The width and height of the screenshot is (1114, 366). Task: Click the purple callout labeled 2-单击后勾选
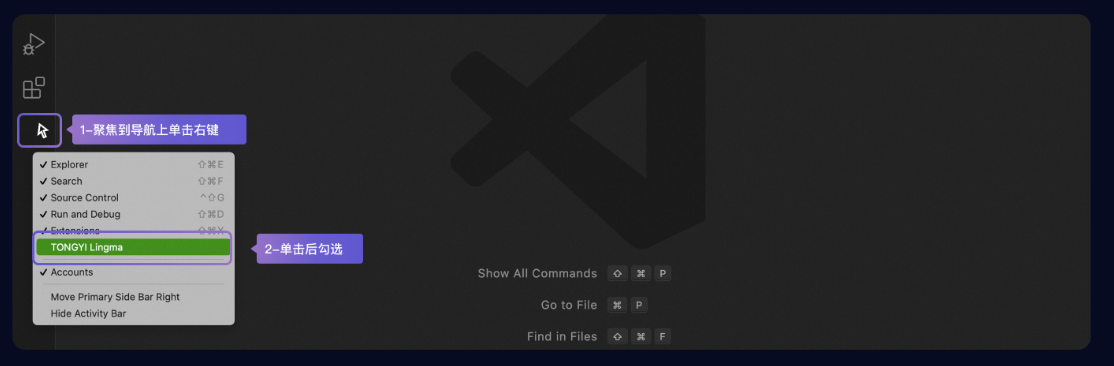click(308, 249)
